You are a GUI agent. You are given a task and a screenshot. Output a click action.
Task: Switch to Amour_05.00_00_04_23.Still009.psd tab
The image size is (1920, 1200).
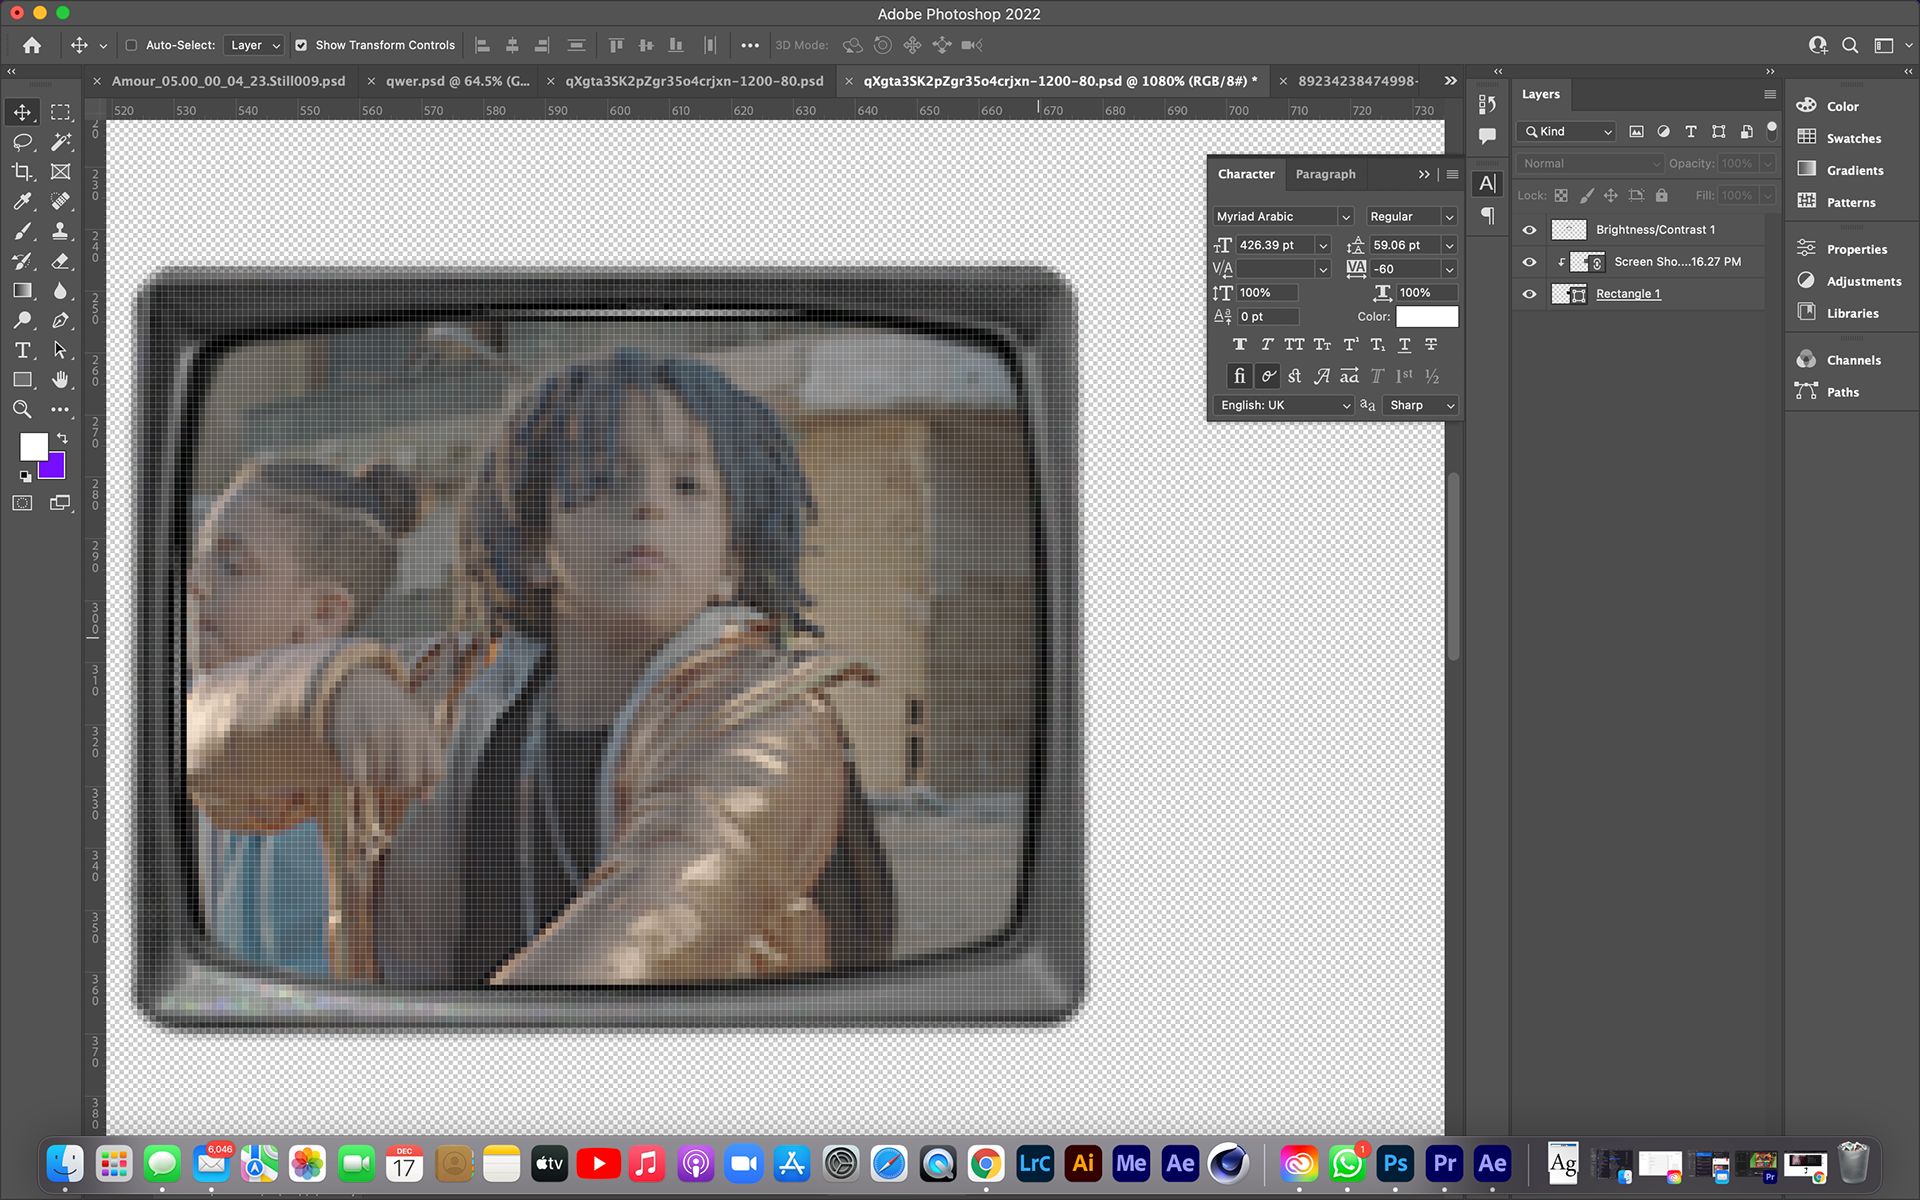[228, 81]
